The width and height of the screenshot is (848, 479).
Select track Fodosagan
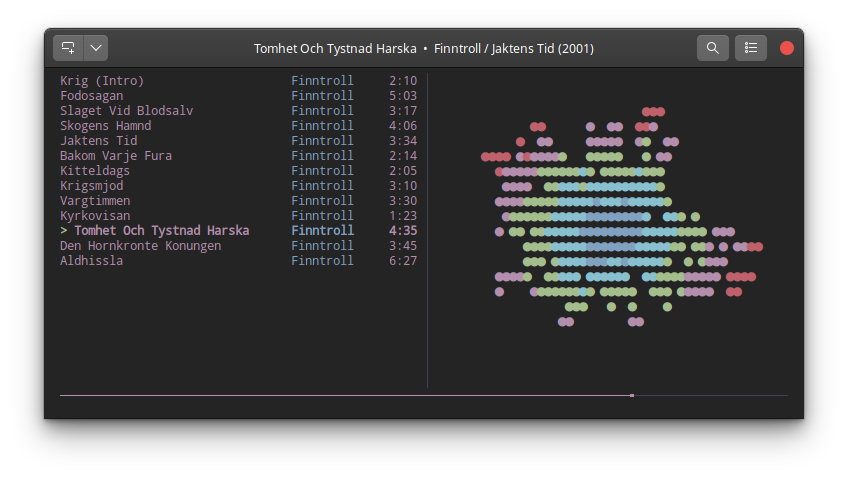[91, 96]
